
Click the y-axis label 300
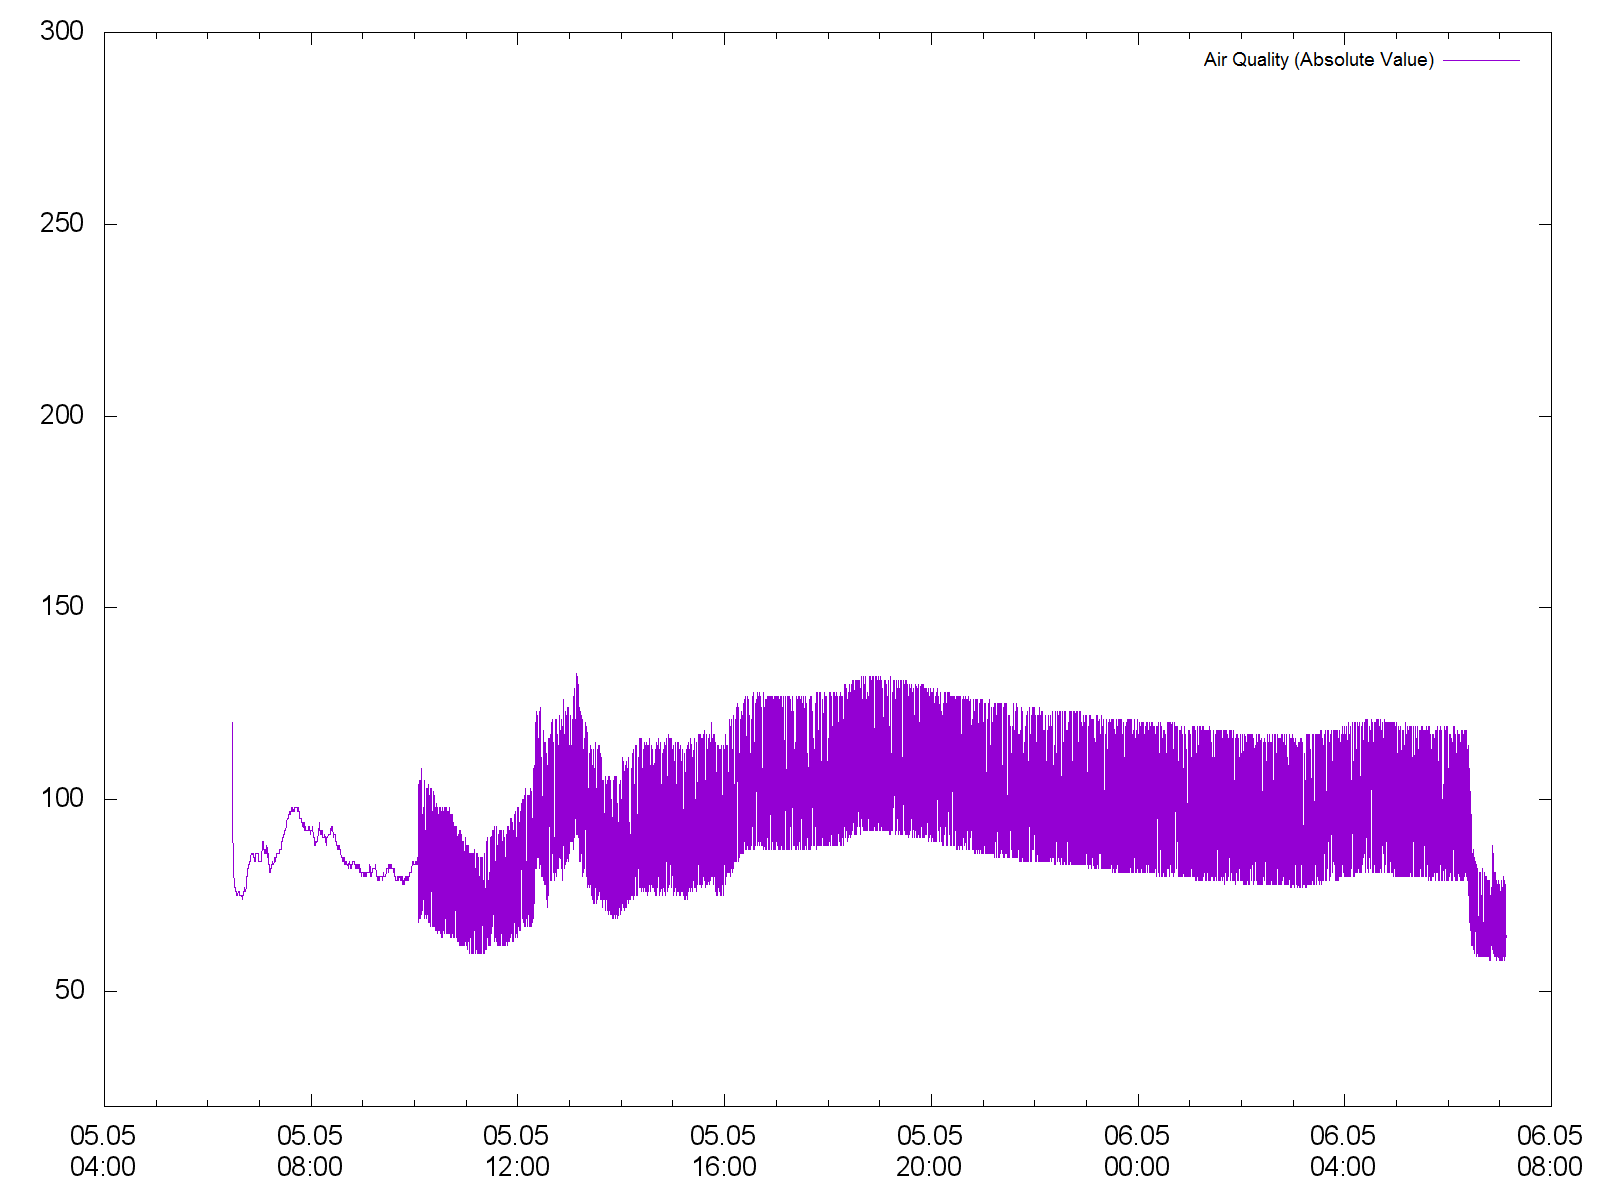62,32
